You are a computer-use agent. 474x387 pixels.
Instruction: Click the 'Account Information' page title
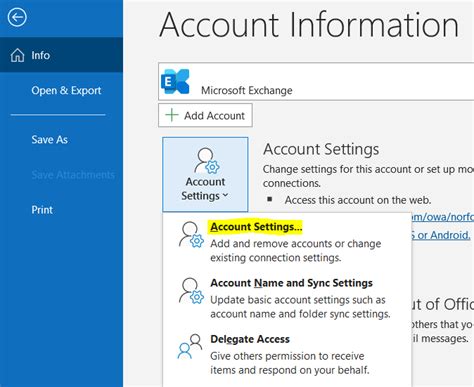pyautogui.click(x=309, y=25)
